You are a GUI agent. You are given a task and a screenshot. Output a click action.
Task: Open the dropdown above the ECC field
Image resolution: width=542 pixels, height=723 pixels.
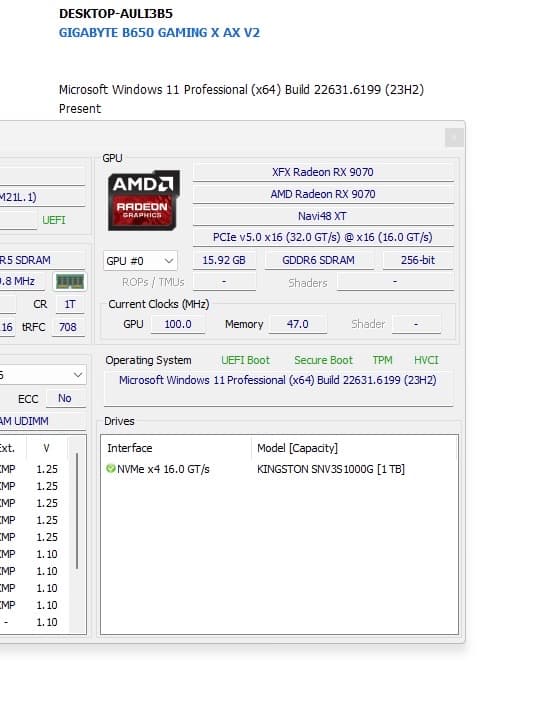pos(42,375)
